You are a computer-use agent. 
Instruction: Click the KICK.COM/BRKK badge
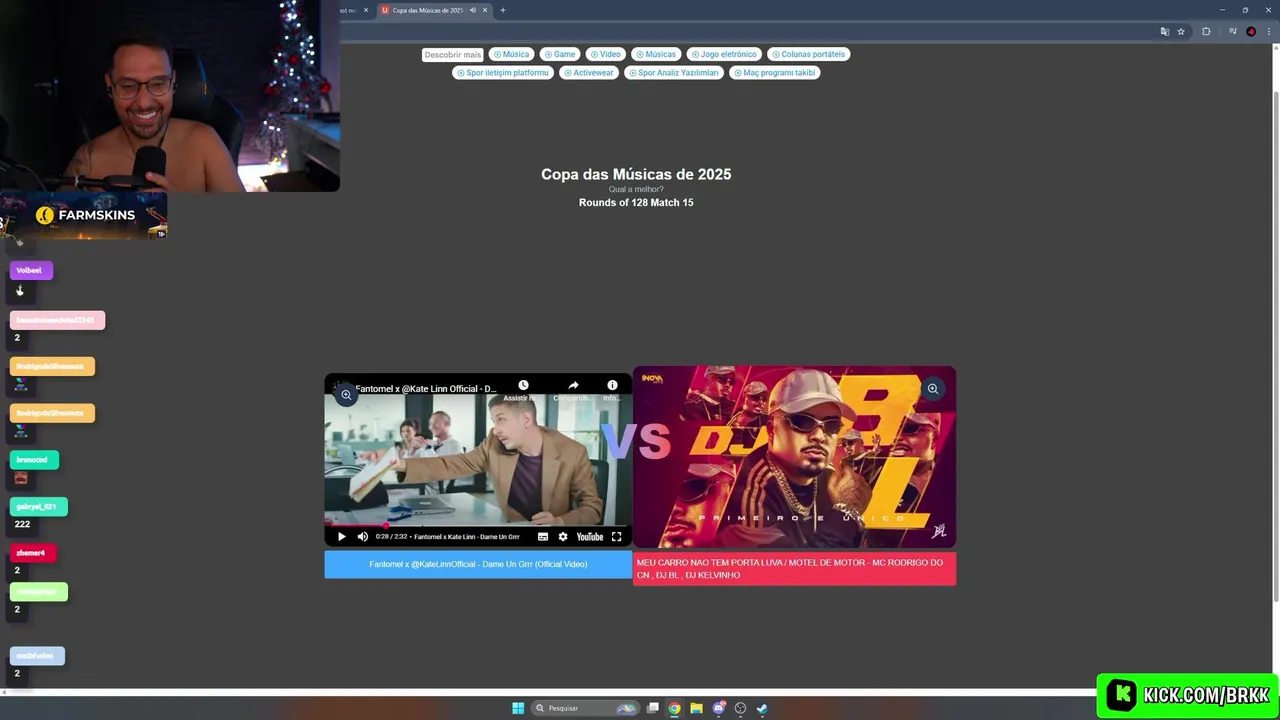point(1187,695)
